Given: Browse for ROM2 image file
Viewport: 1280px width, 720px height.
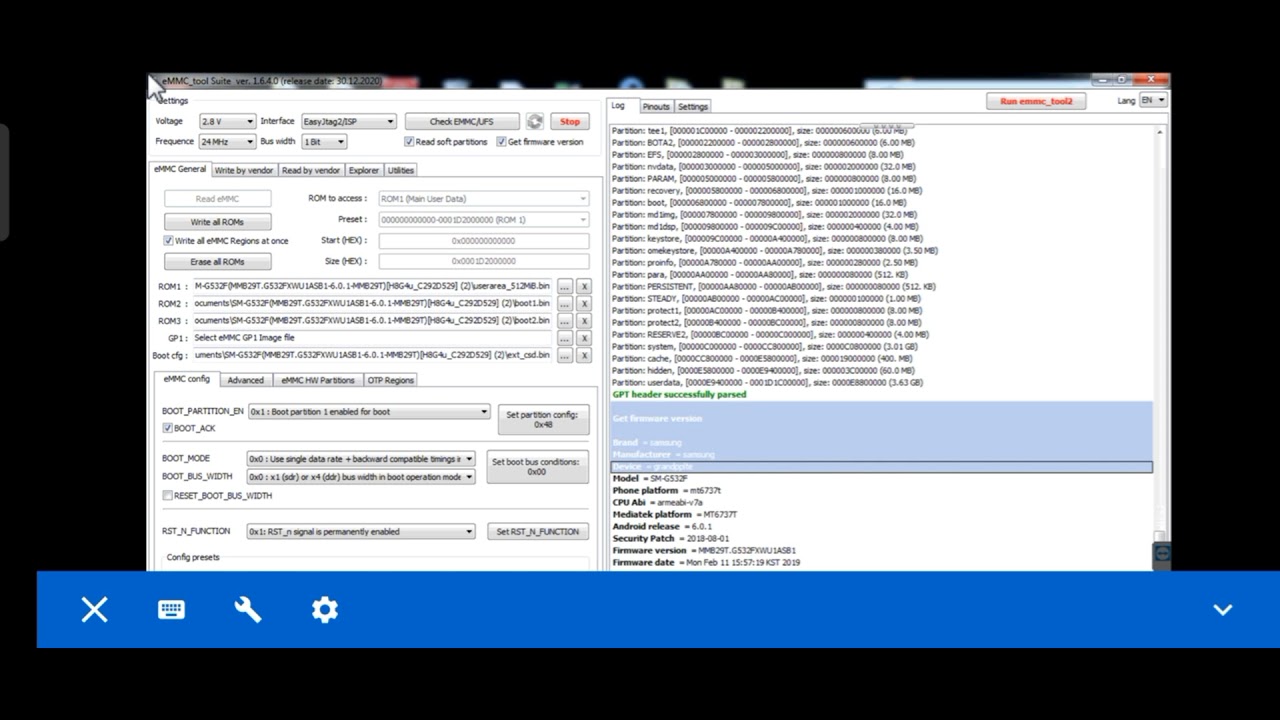Looking at the screenshot, I should [565, 304].
